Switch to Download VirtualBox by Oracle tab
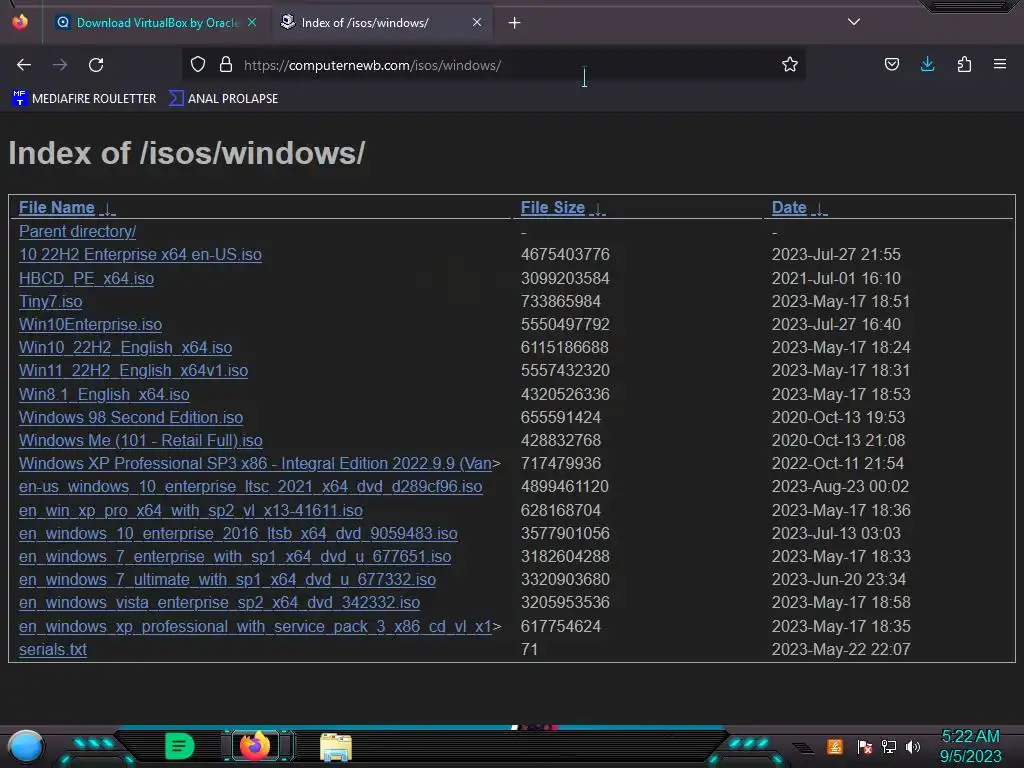 (156, 23)
